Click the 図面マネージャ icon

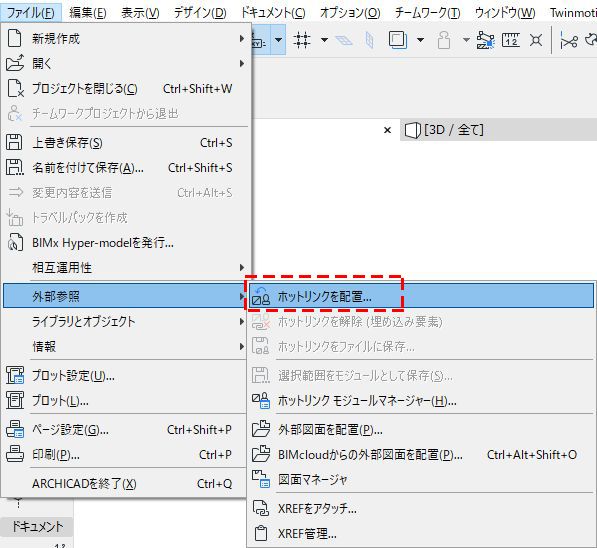pos(261,479)
